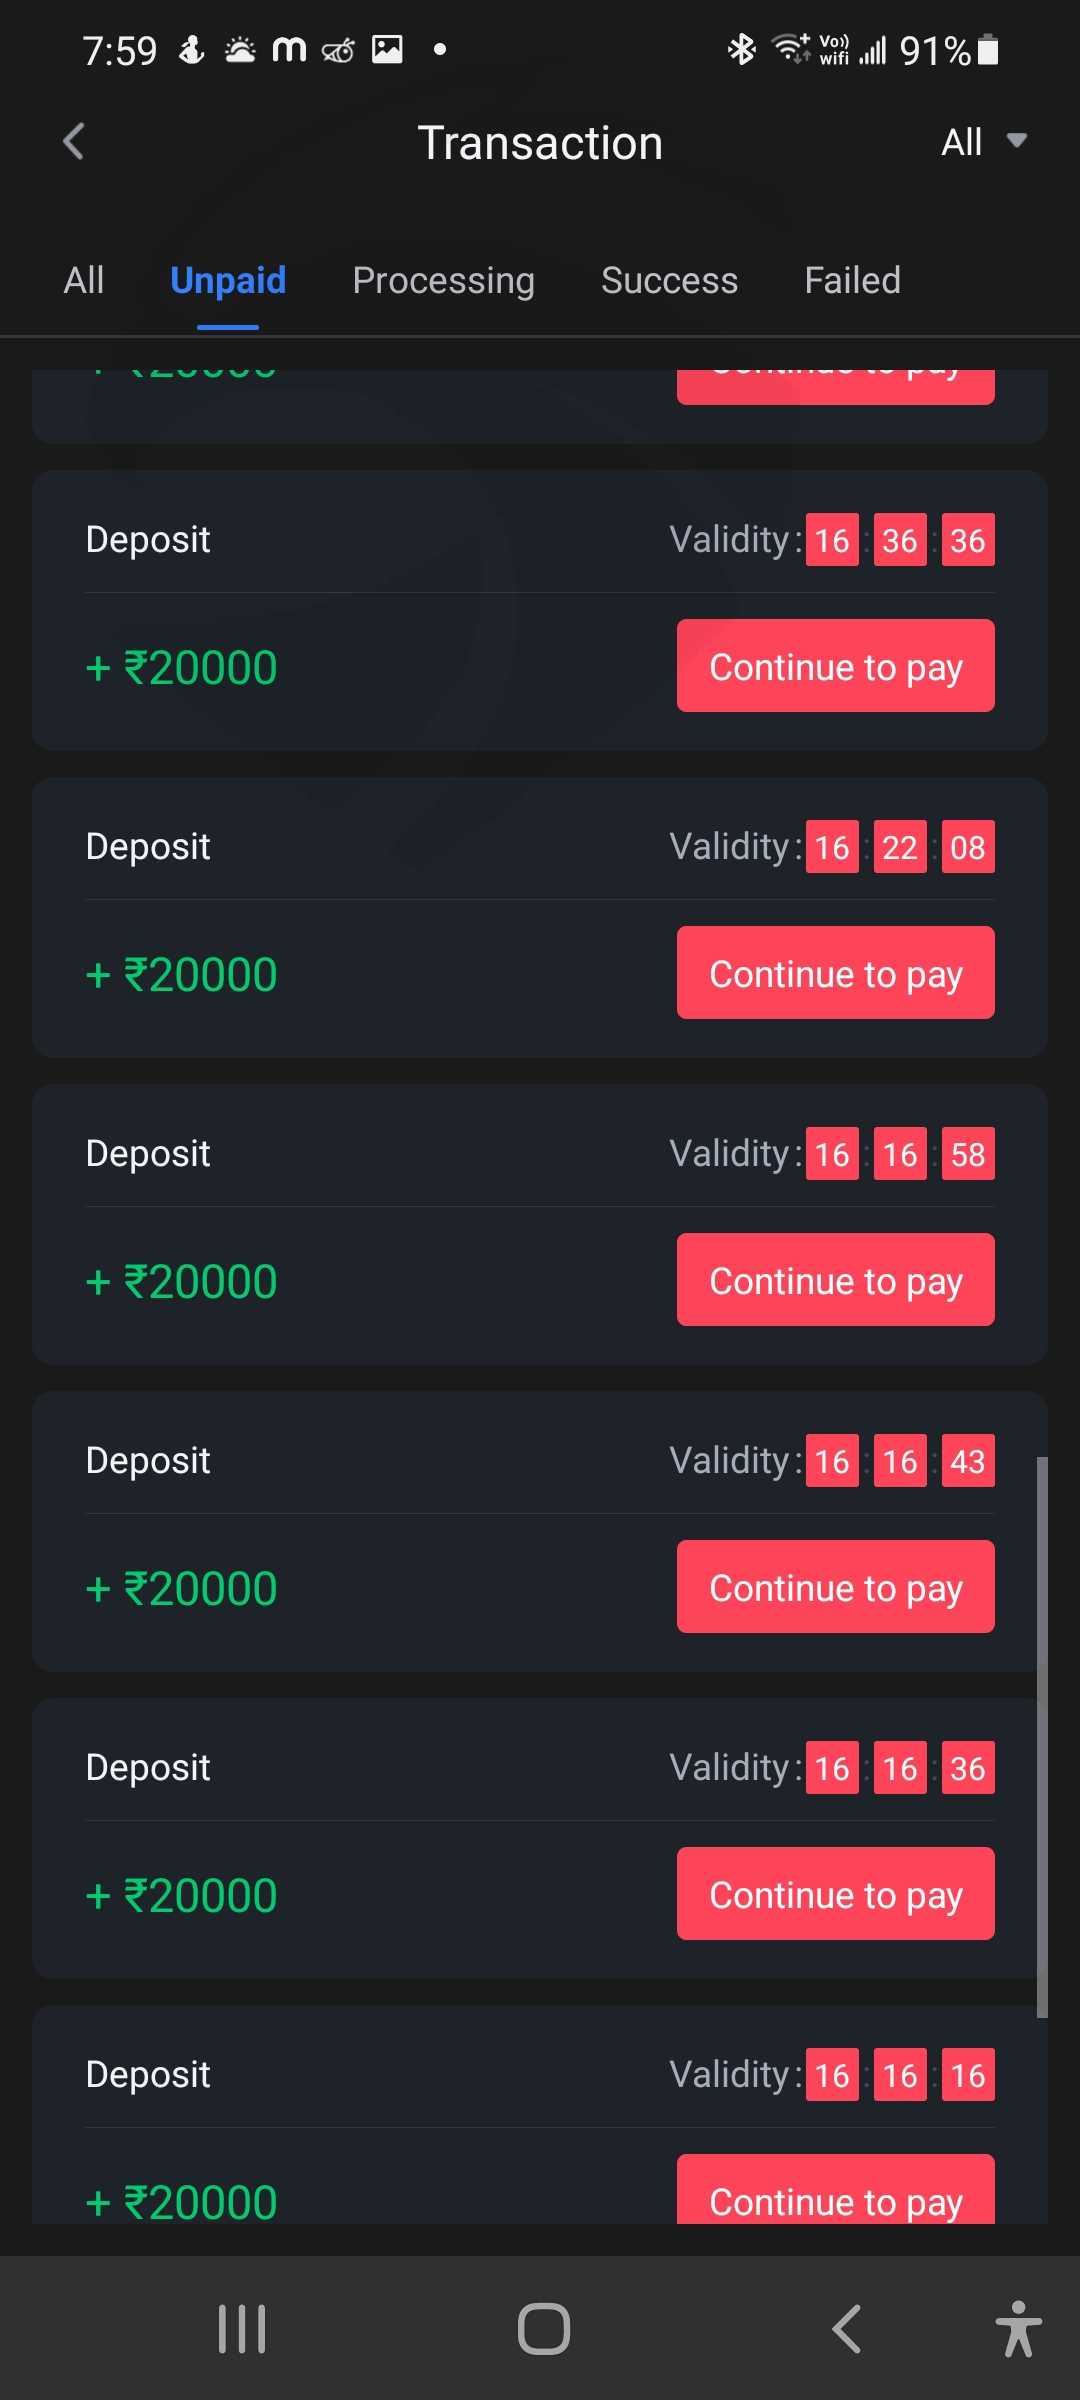Select the Unpaid tab
This screenshot has height=2400, width=1080.
coord(228,281)
